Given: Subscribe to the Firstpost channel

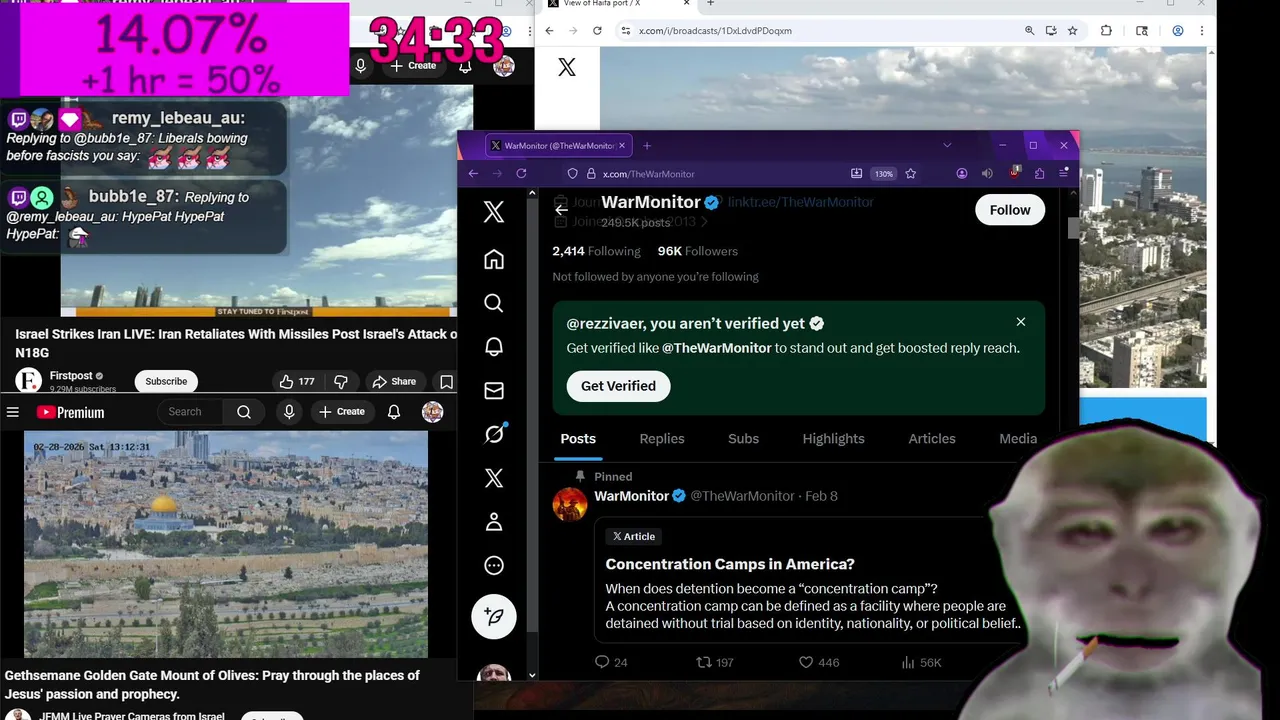Looking at the screenshot, I should point(166,381).
